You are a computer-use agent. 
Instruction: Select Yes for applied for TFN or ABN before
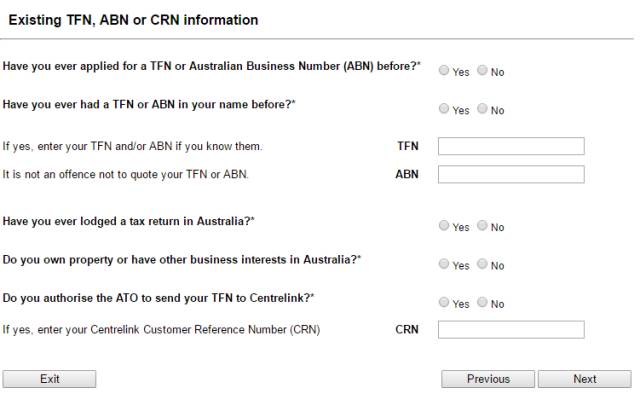click(444, 70)
